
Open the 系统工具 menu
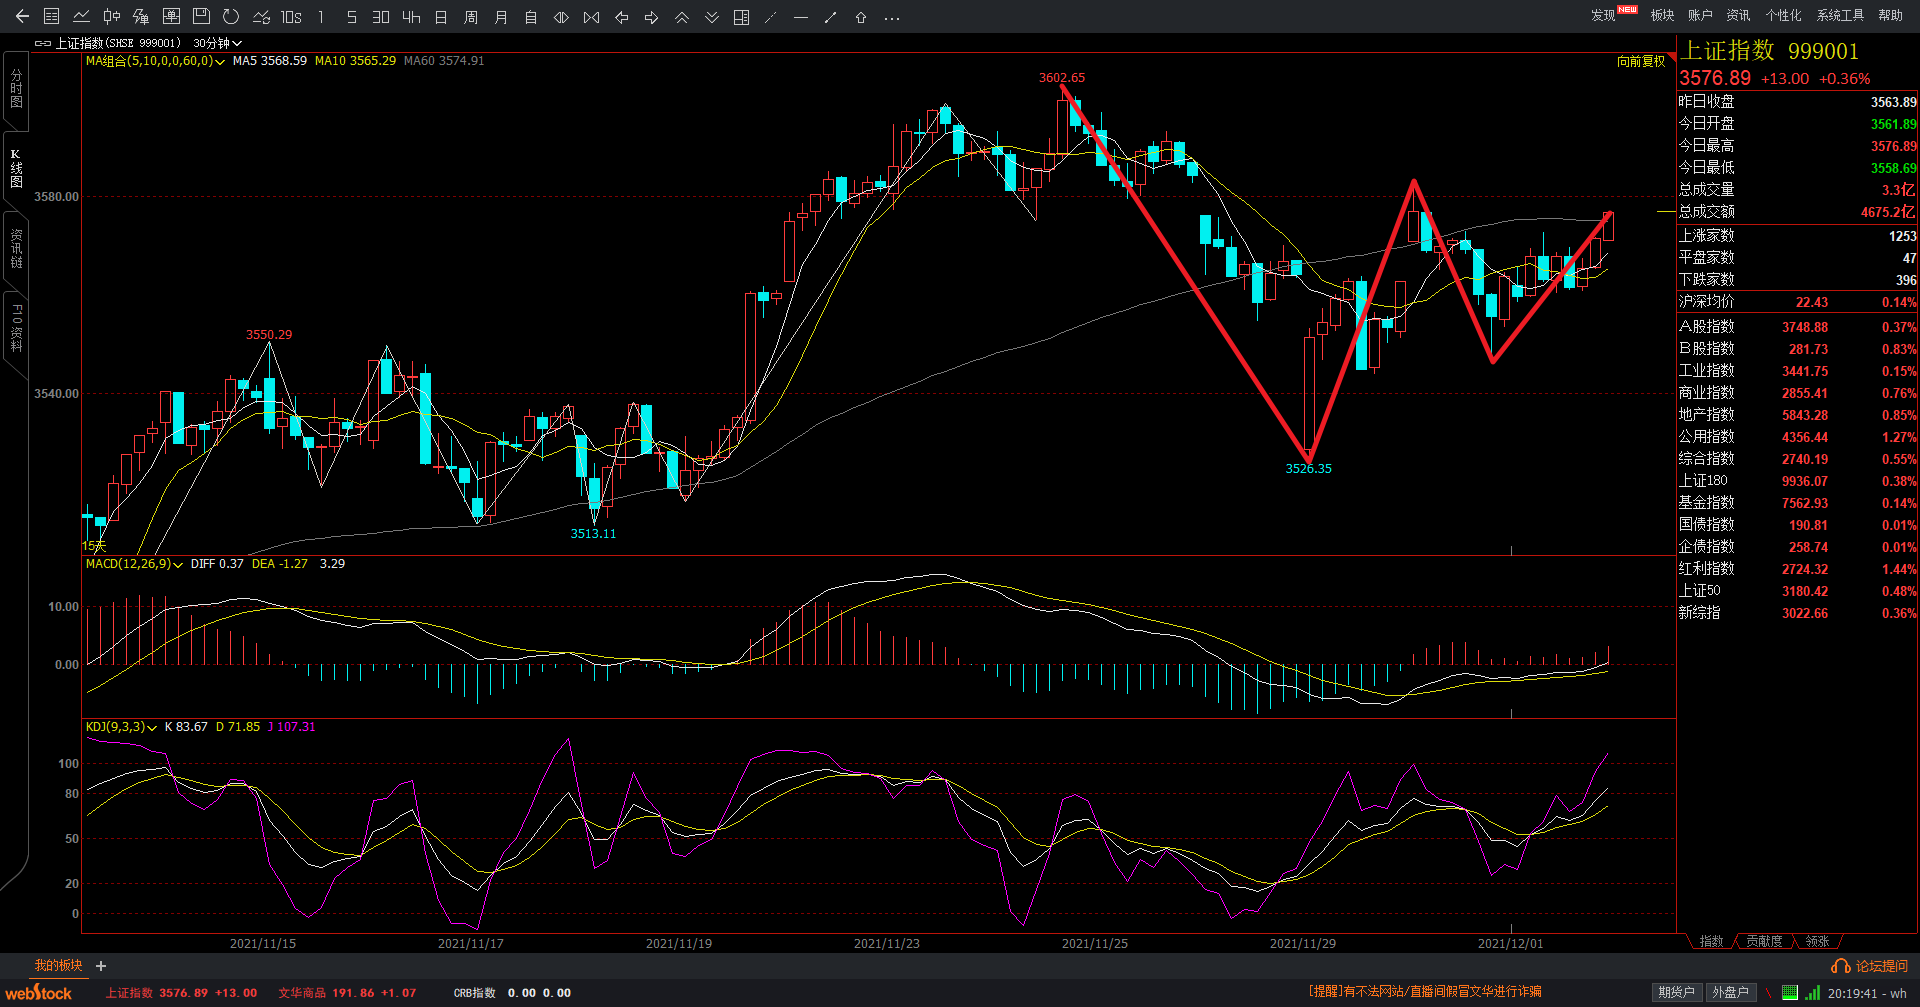pyautogui.click(x=1840, y=15)
